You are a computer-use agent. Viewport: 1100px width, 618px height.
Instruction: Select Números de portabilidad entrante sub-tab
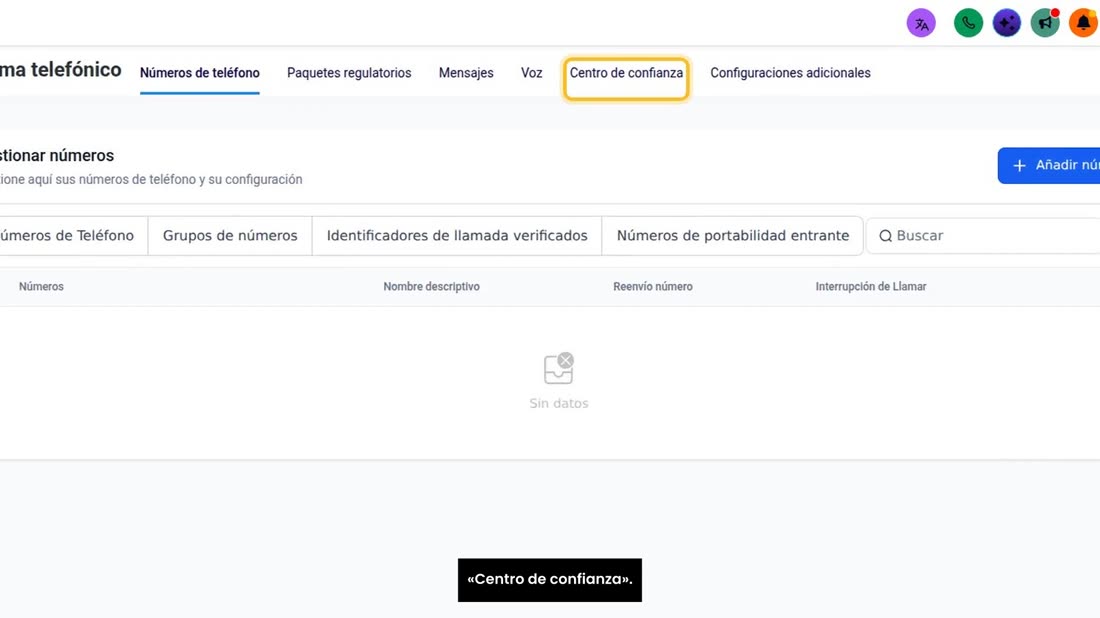click(x=732, y=236)
